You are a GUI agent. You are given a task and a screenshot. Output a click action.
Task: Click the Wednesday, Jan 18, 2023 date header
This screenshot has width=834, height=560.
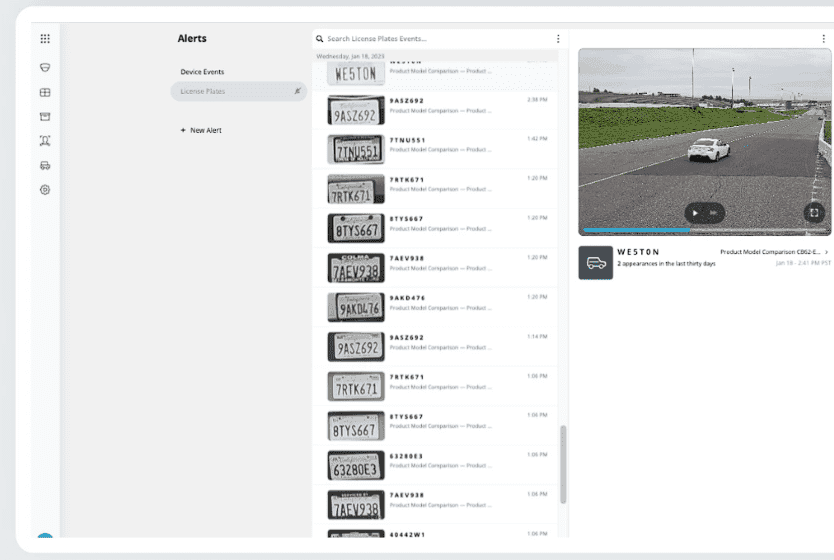pyautogui.click(x=351, y=56)
